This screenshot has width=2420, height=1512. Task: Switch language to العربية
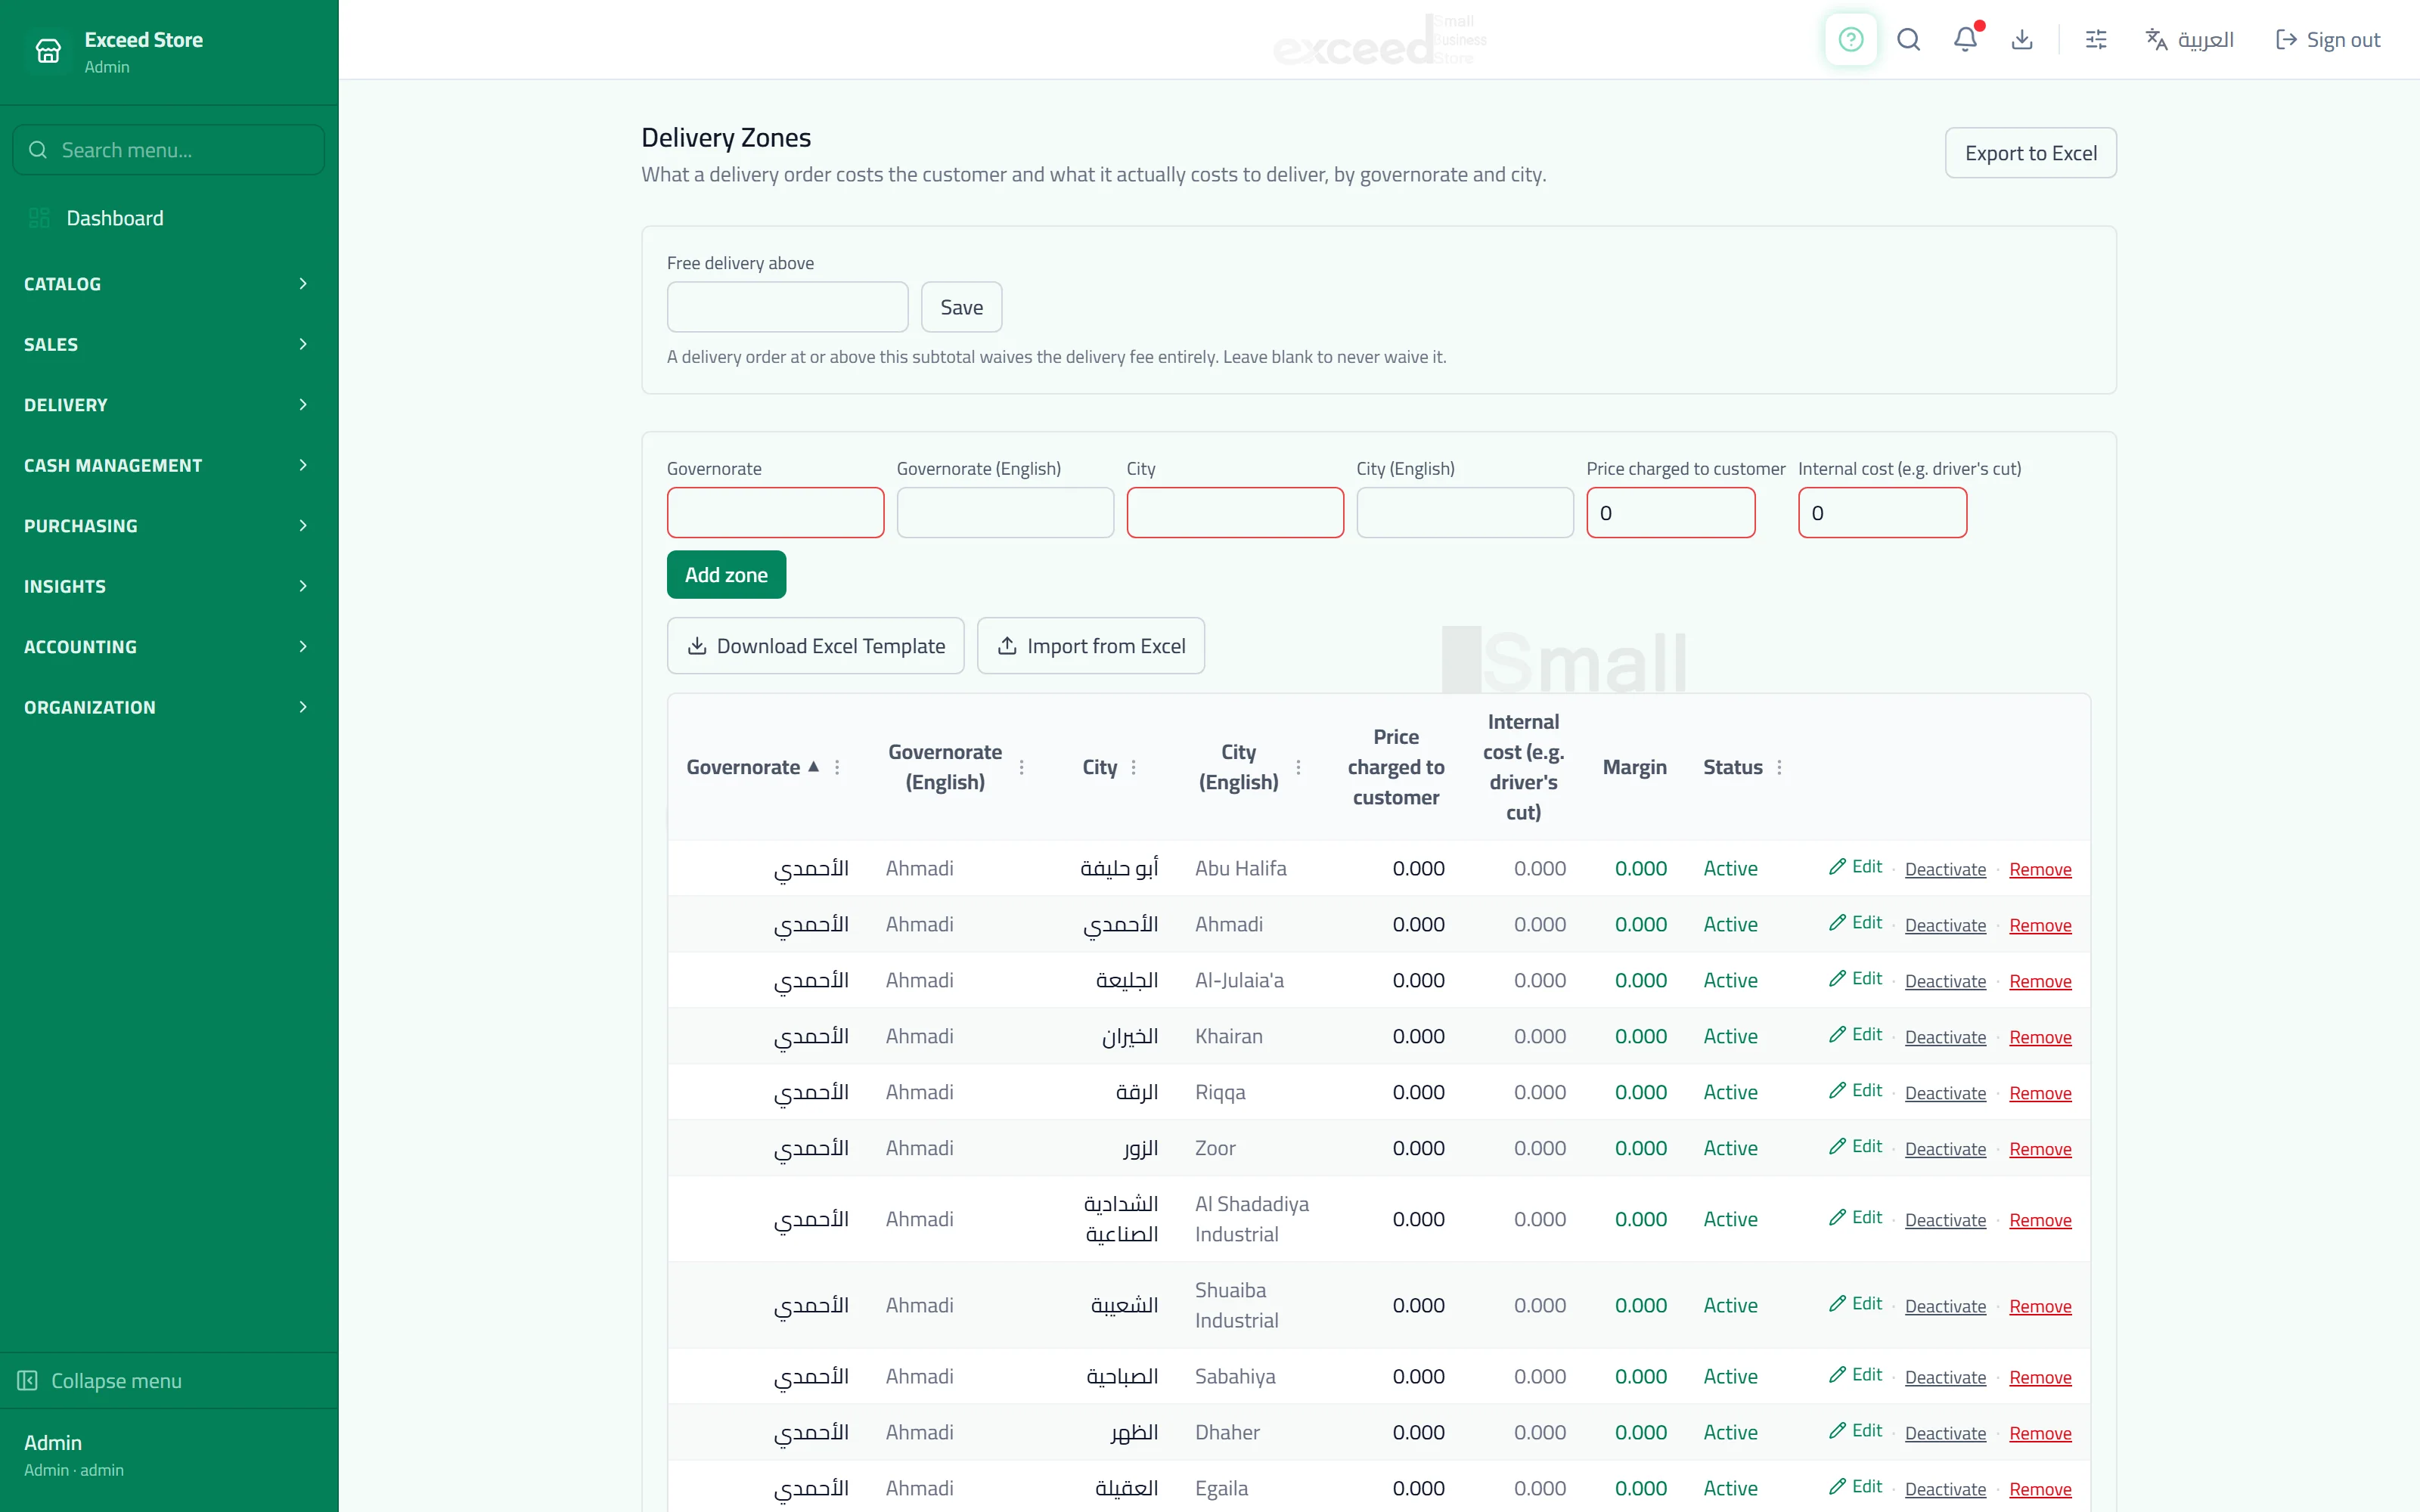(x=2190, y=39)
